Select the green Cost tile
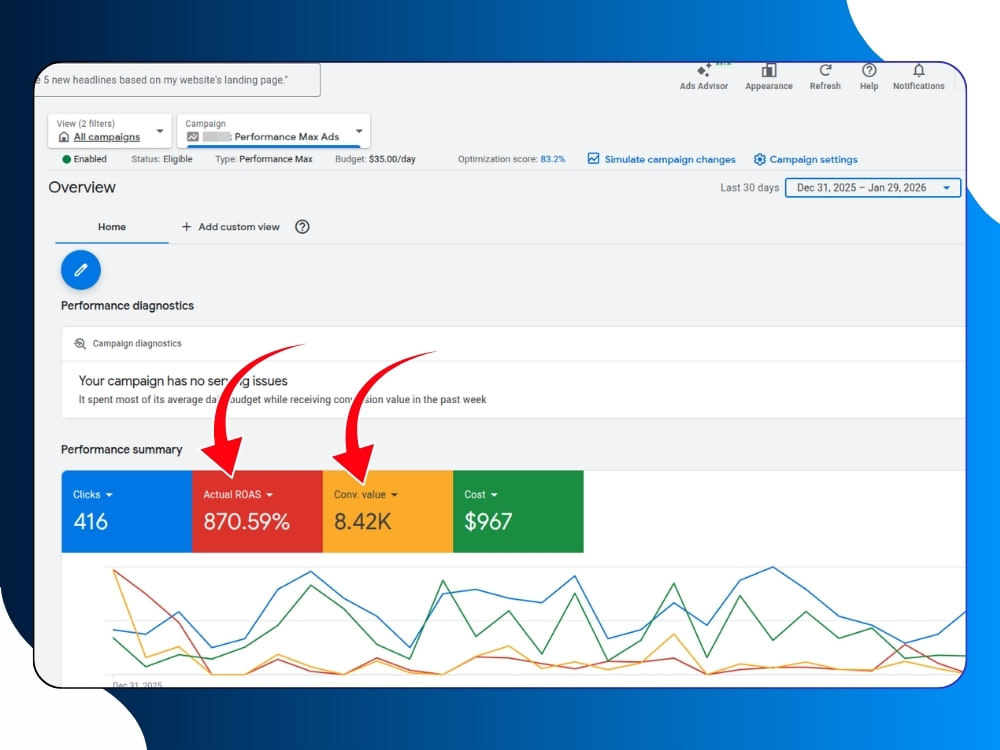Screen dimensions: 1000x750 click(518, 511)
